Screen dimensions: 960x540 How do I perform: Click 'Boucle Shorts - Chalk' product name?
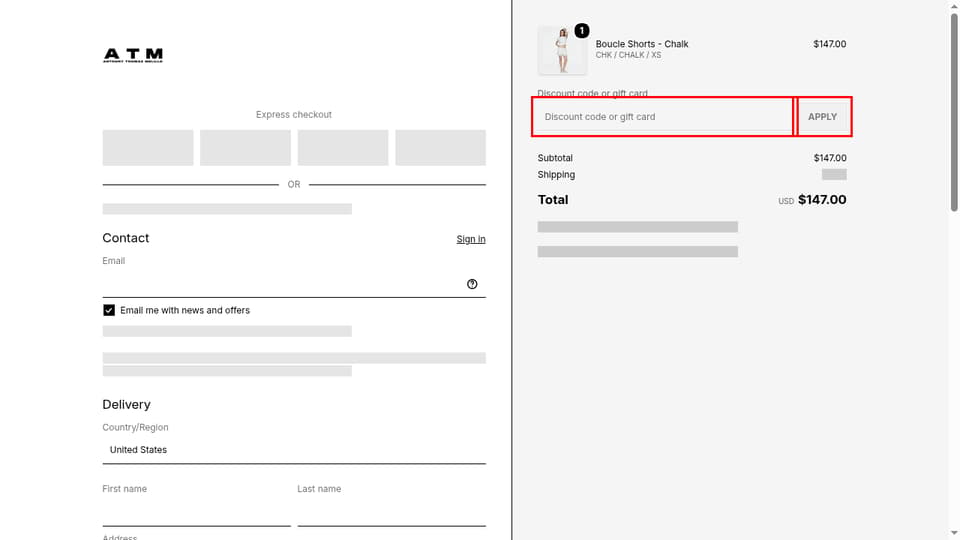tap(642, 44)
